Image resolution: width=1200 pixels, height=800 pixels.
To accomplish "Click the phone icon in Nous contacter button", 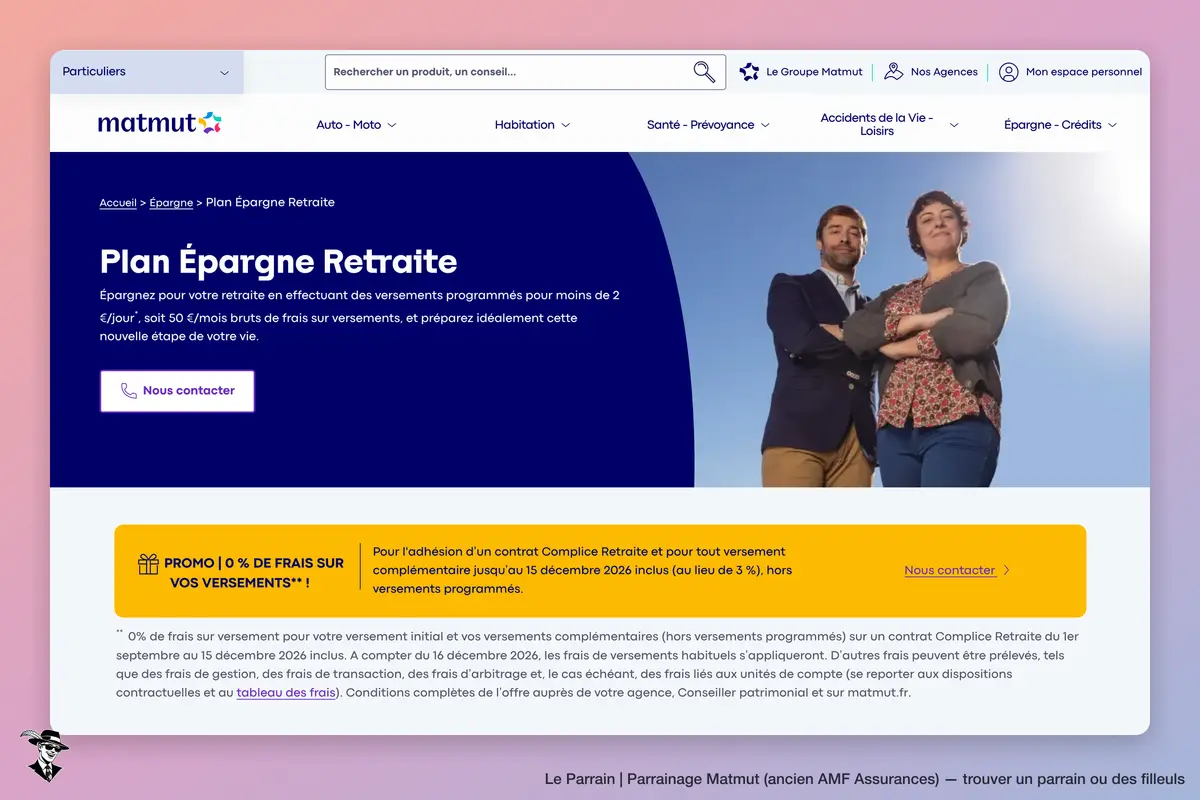I will tap(129, 391).
